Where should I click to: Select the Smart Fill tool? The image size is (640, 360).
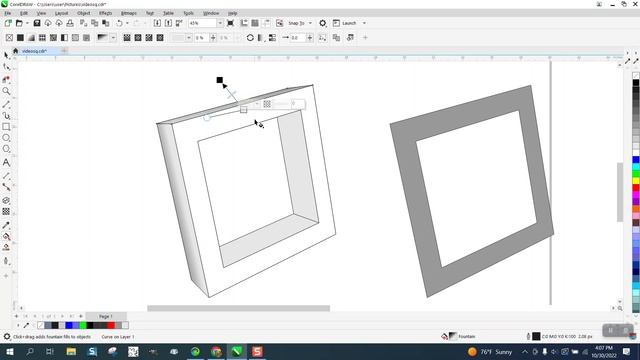pyautogui.click(x=6, y=247)
